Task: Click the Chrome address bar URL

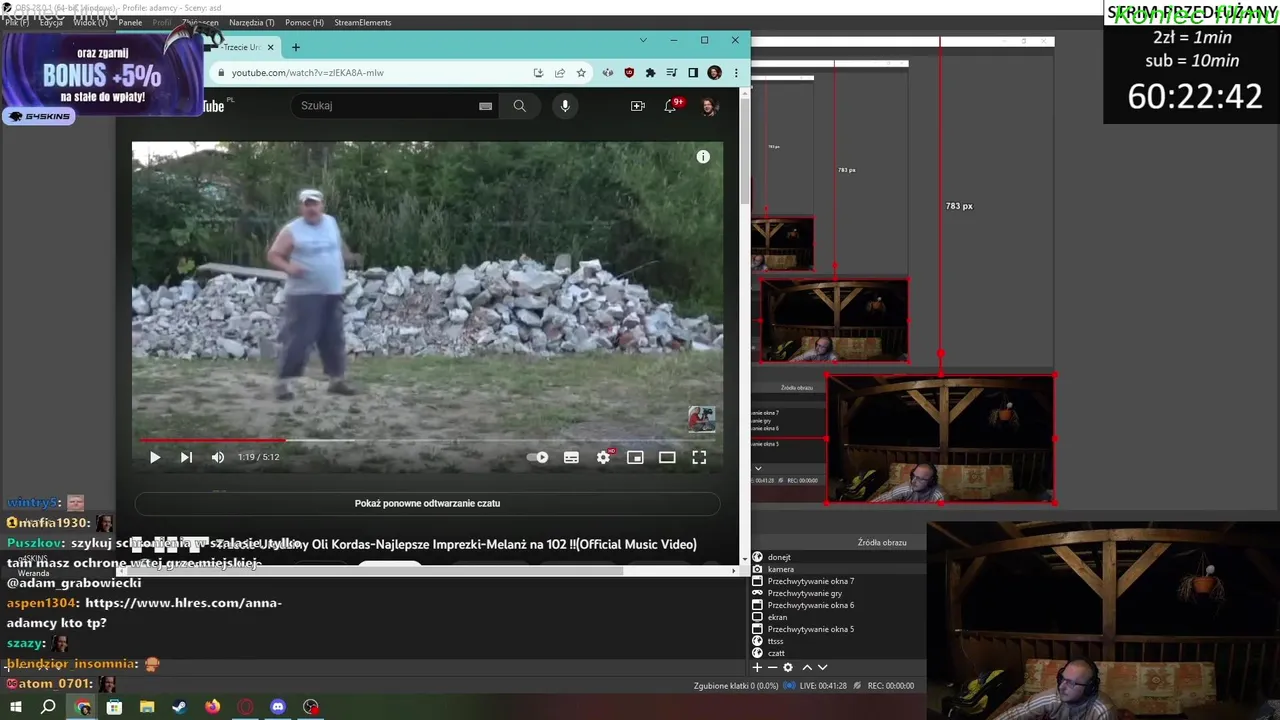Action: 308,73
